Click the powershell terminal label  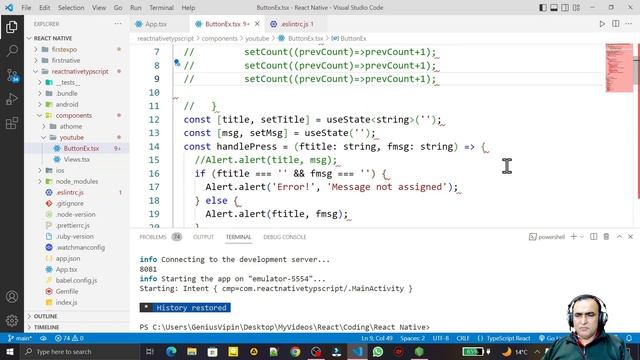pos(547,237)
